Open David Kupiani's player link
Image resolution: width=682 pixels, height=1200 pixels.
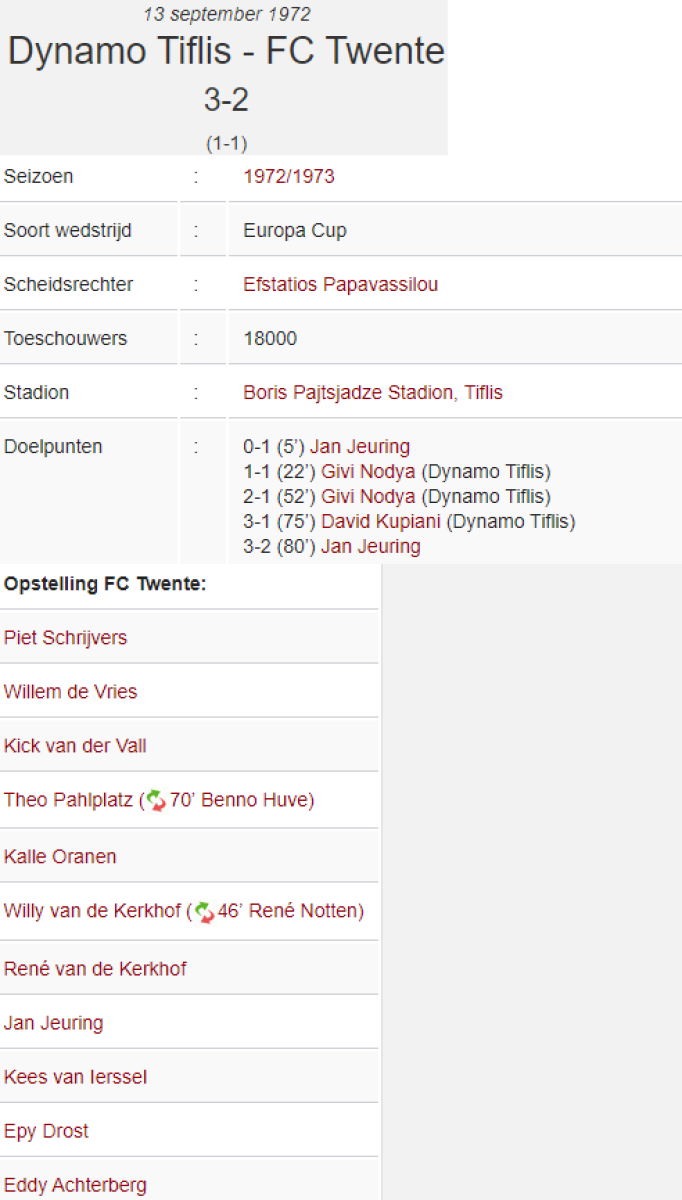pos(381,522)
